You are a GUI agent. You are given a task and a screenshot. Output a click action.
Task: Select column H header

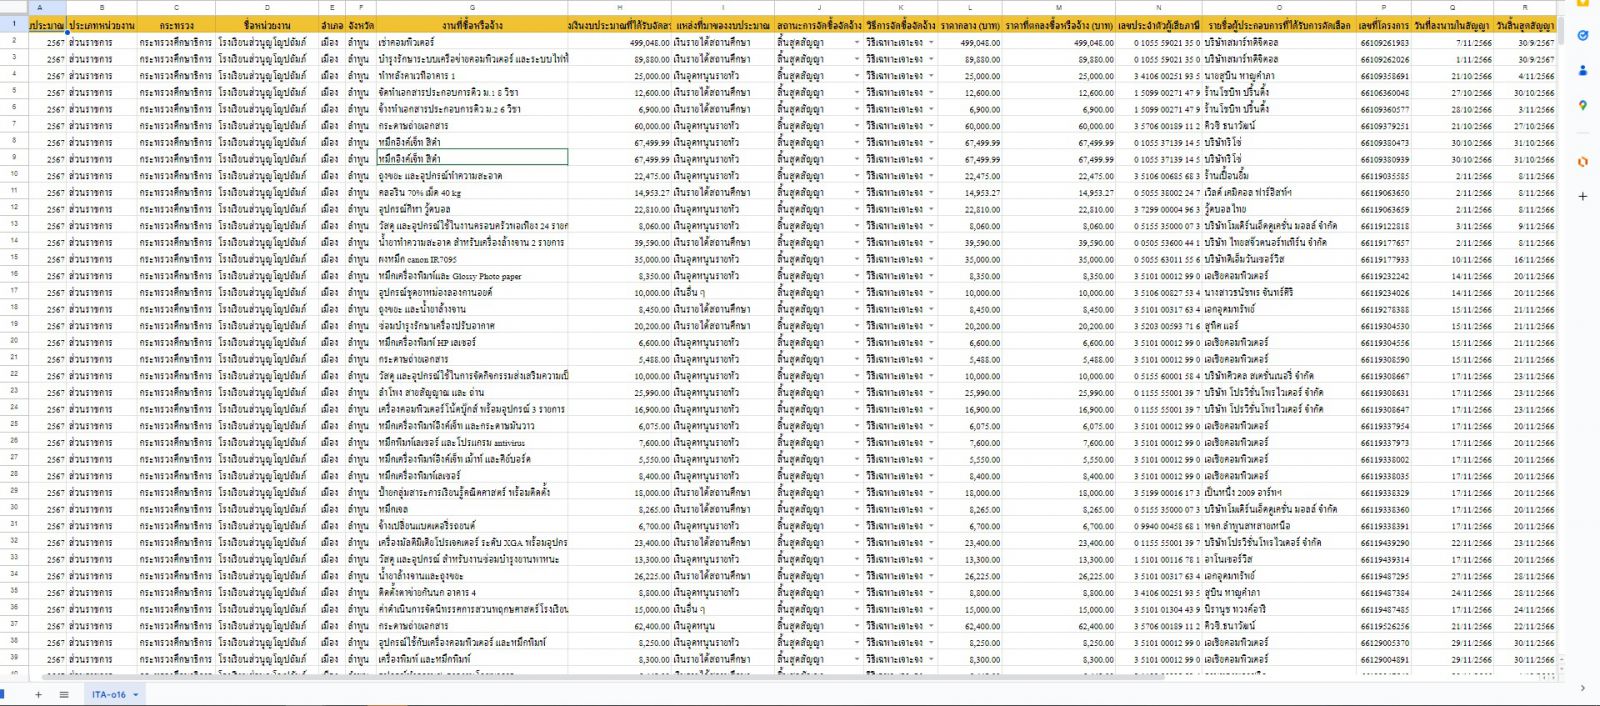[x=619, y=8]
